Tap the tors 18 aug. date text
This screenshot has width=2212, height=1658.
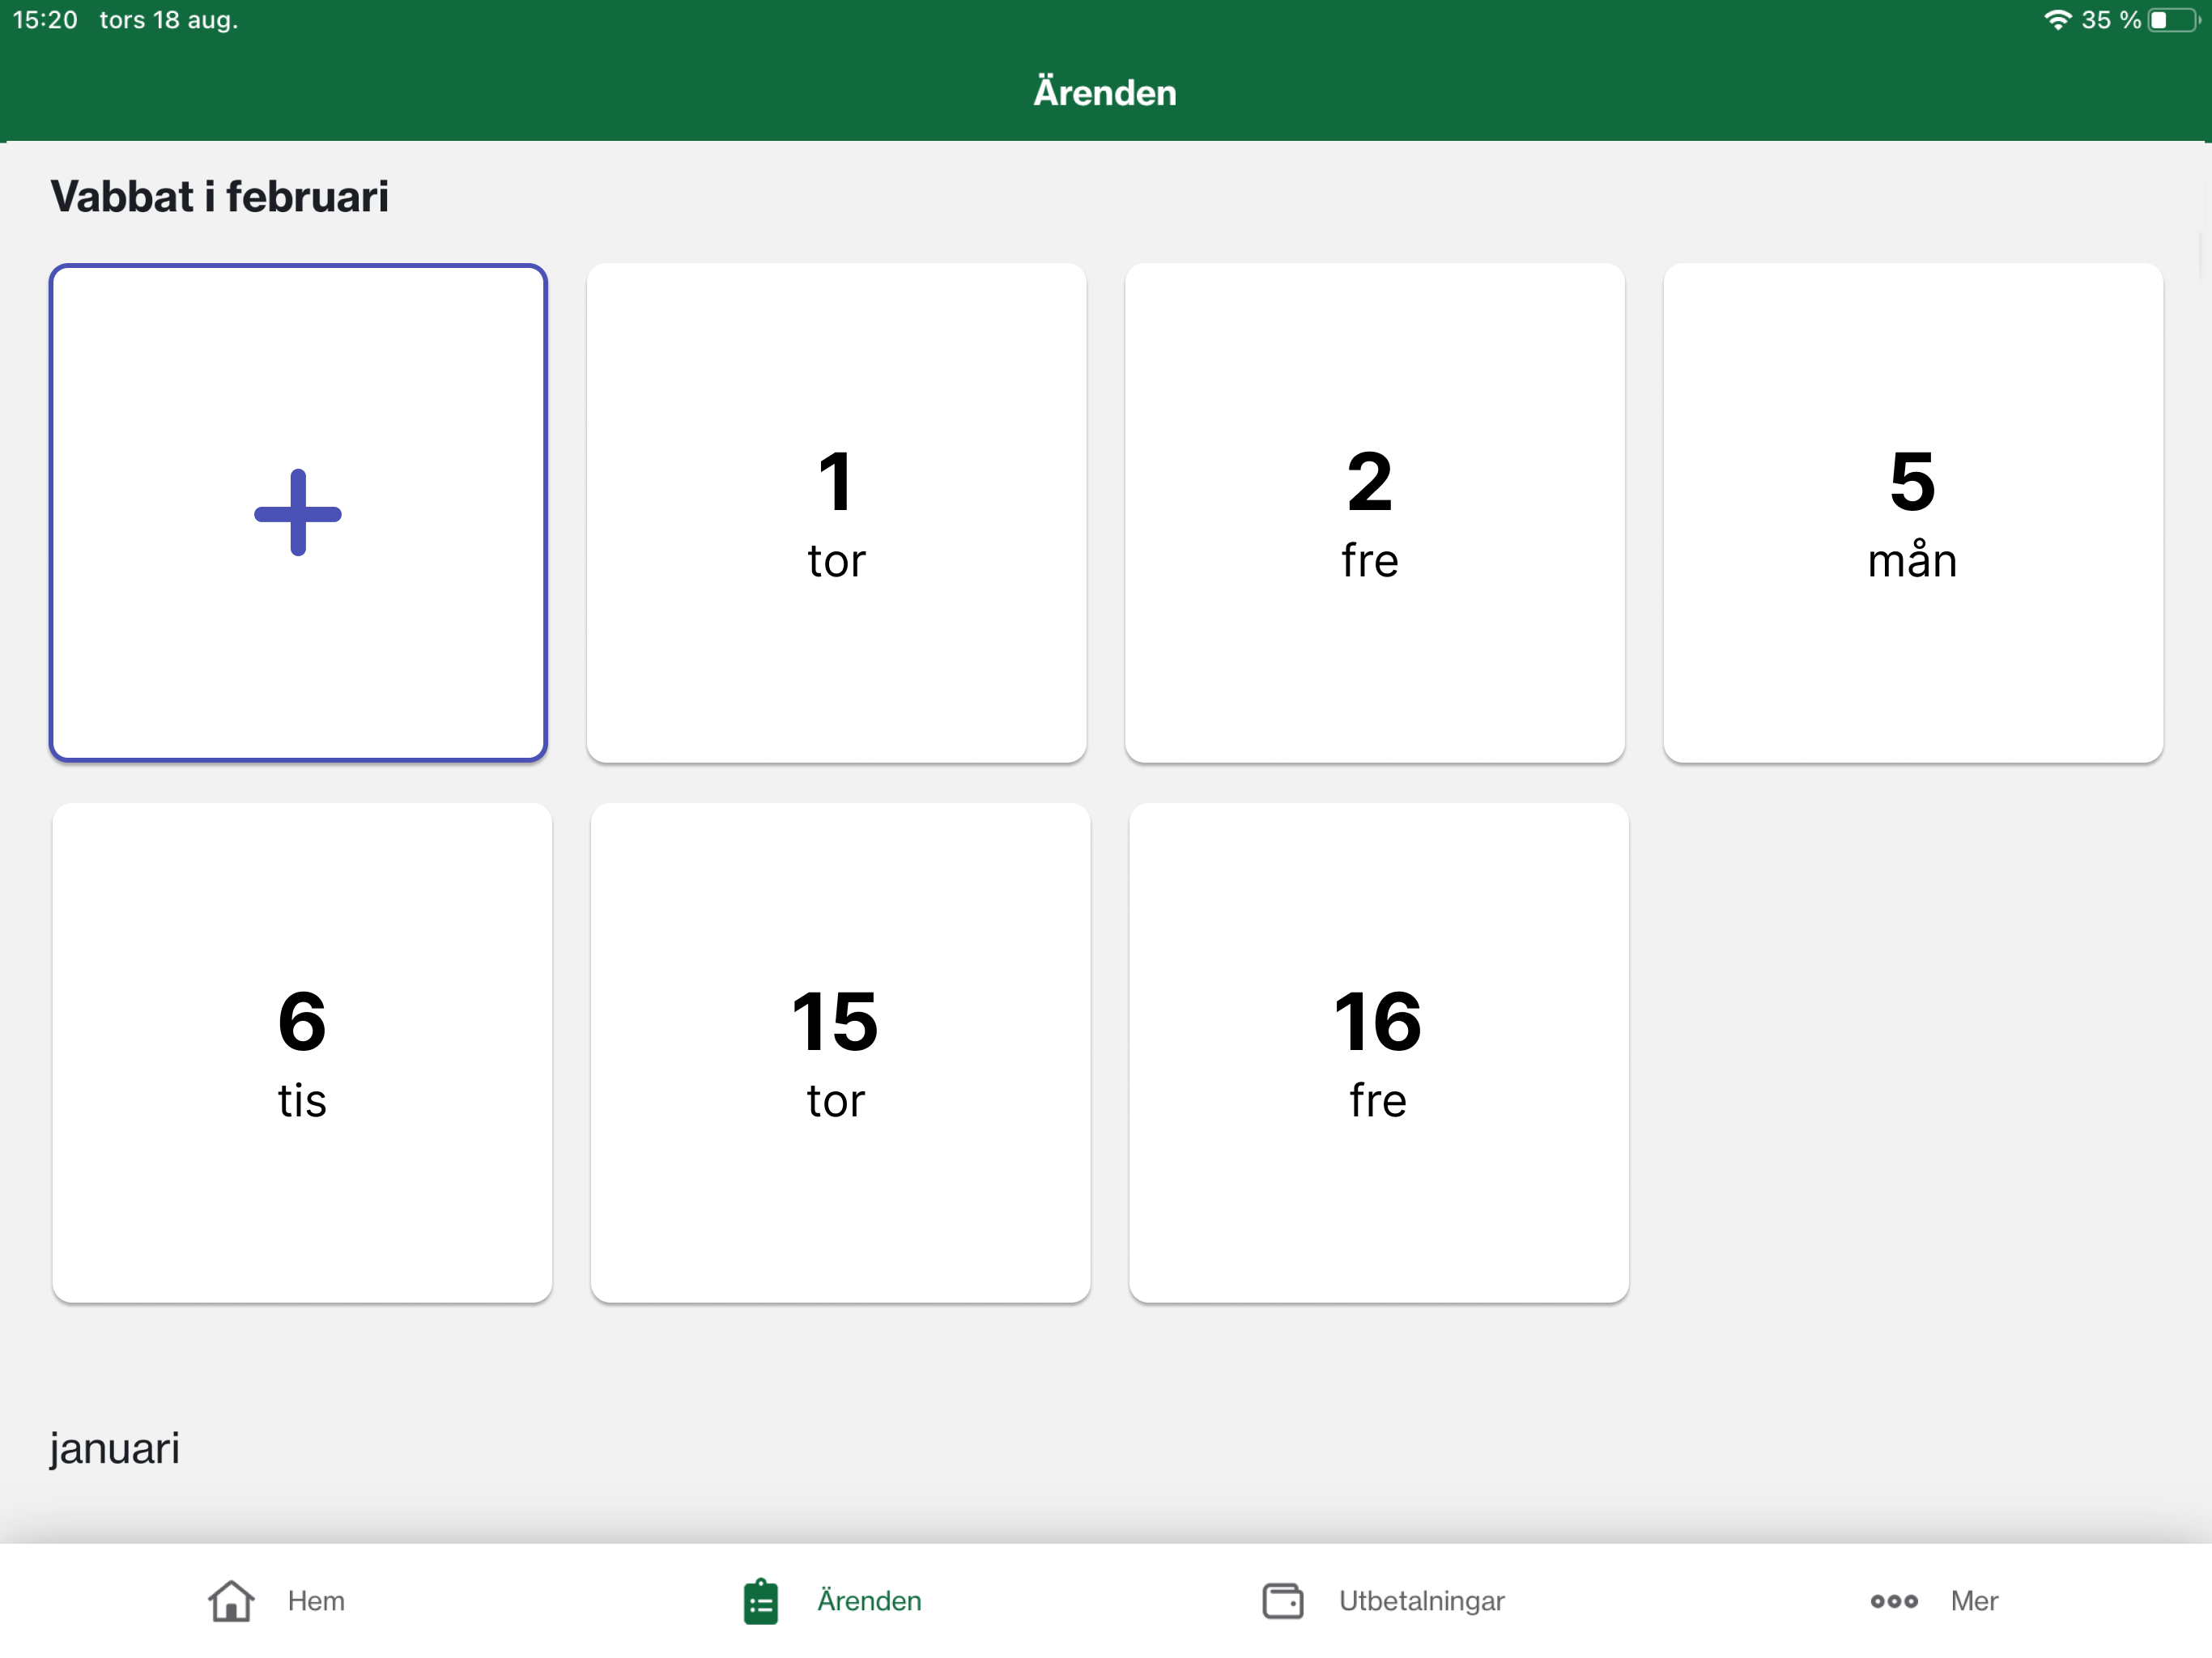pos(169,20)
